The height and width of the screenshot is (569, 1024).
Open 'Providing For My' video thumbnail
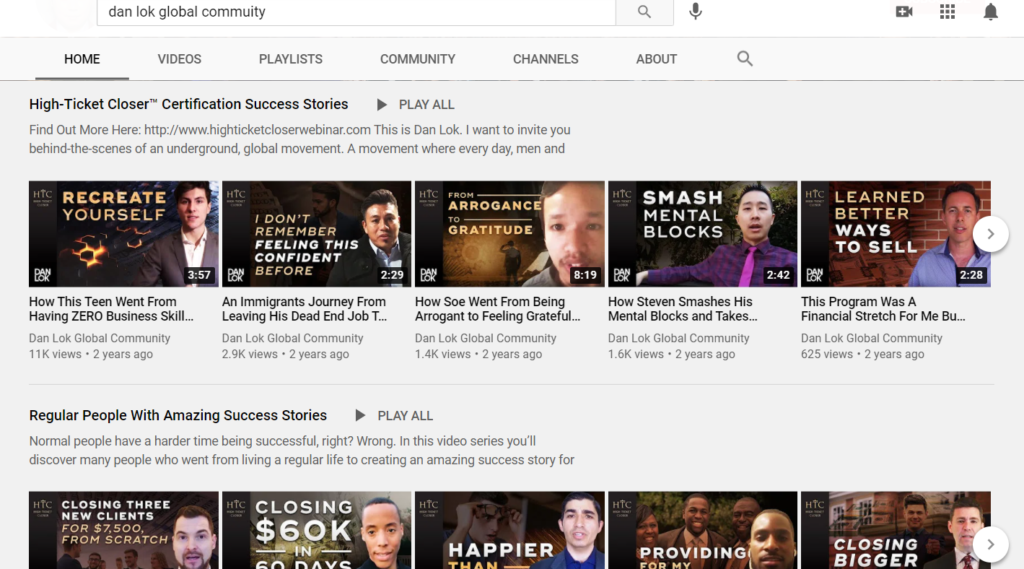703,530
